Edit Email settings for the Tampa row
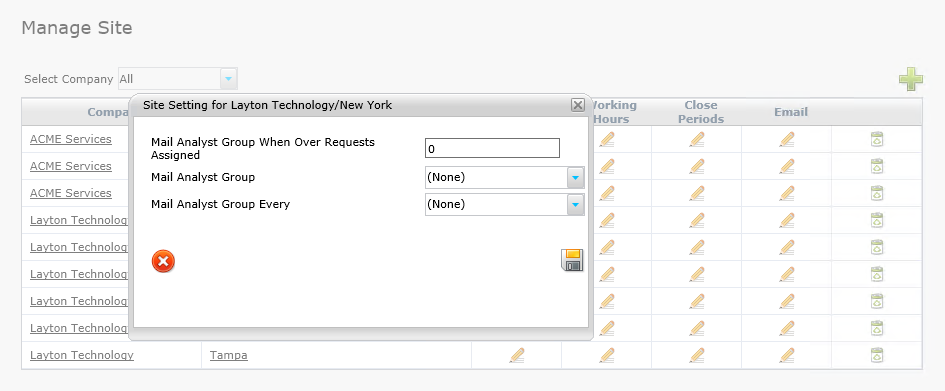 [x=786, y=355]
